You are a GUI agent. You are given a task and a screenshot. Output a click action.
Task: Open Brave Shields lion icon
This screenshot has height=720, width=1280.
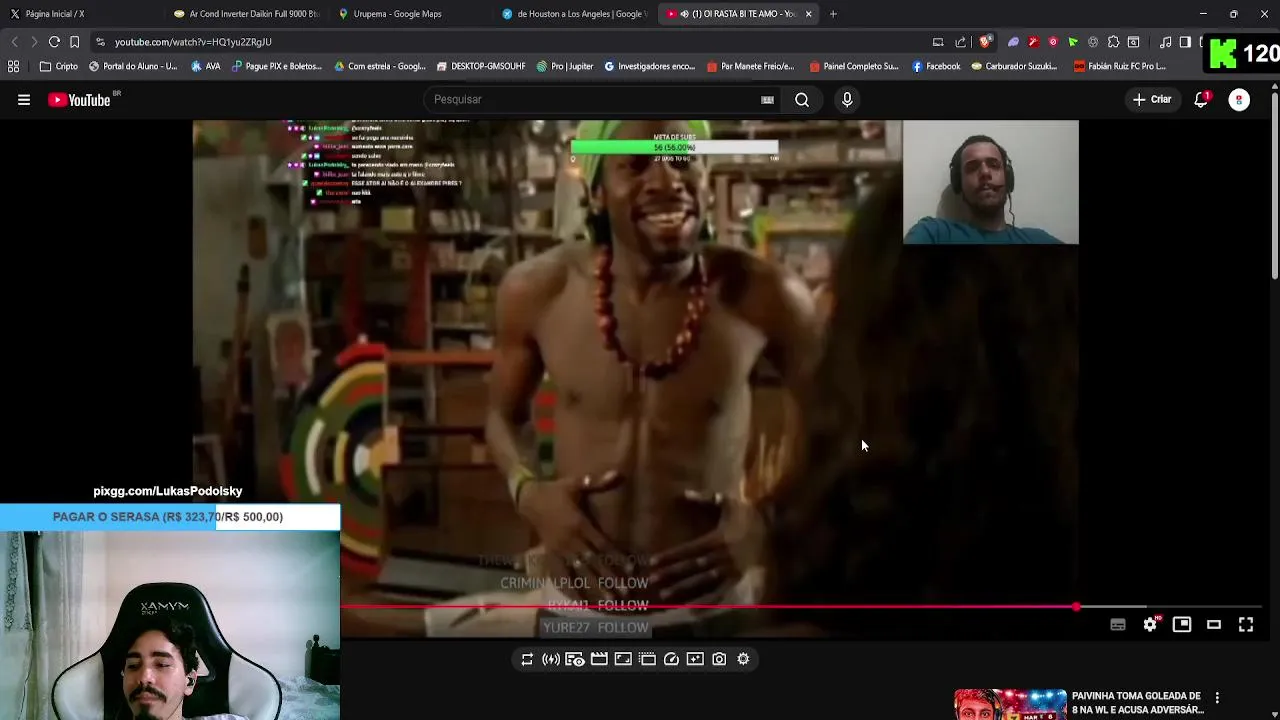[985, 42]
